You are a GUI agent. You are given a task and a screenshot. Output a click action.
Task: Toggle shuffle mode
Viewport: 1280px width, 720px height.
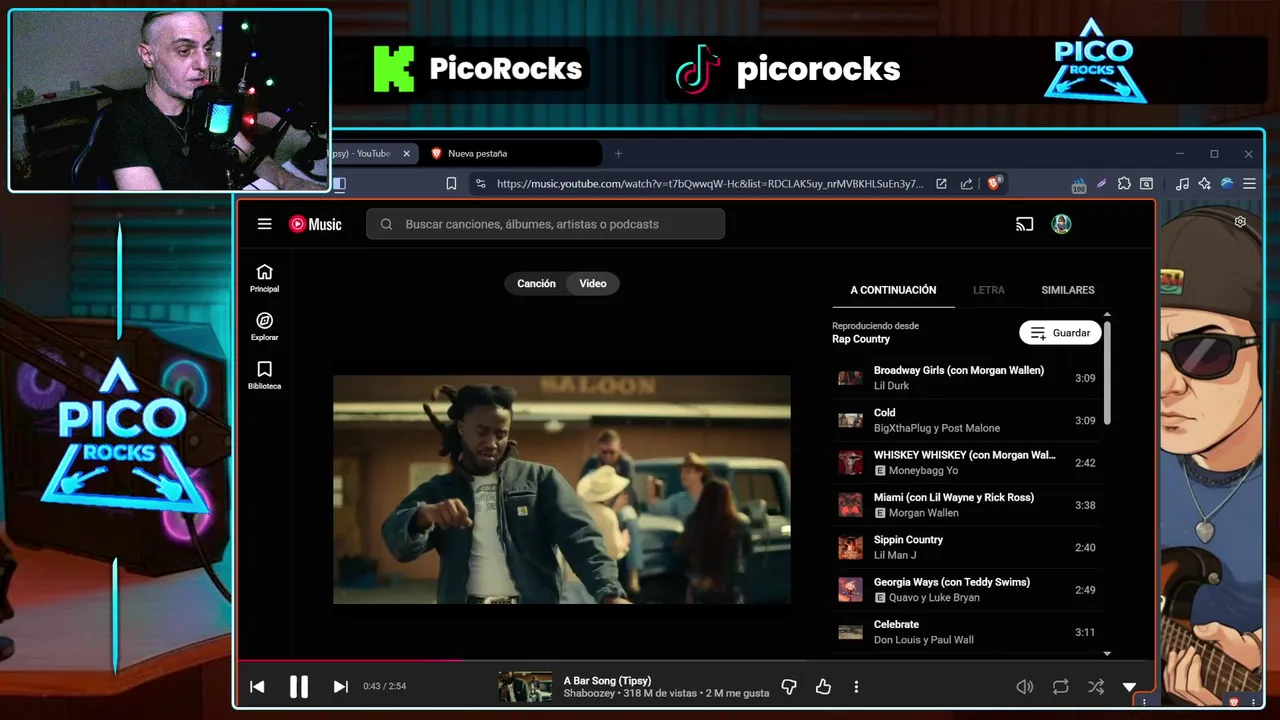[x=1096, y=686]
